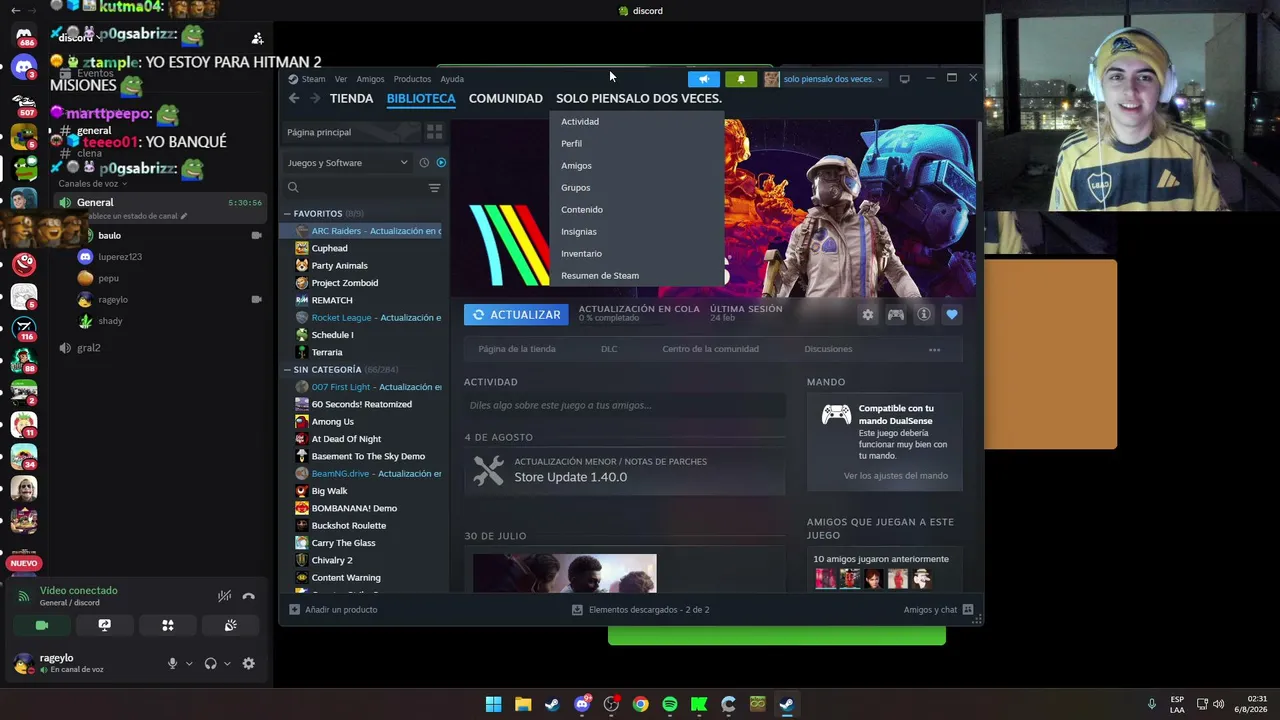Screen dimensions: 1280x720
Task: Choose Insignias from the dropdown
Action: pos(578,232)
